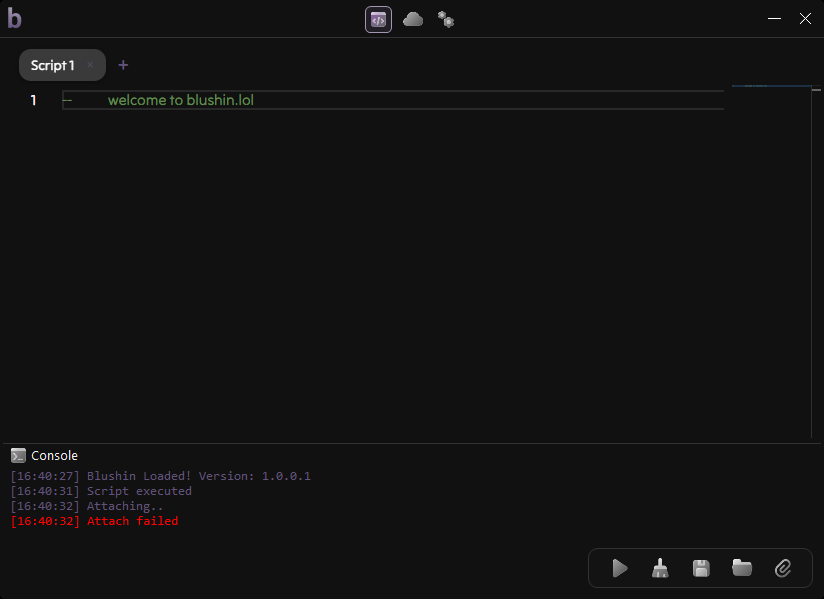Click the Console terminal icon
The width and height of the screenshot is (824, 599).
(18, 455)
